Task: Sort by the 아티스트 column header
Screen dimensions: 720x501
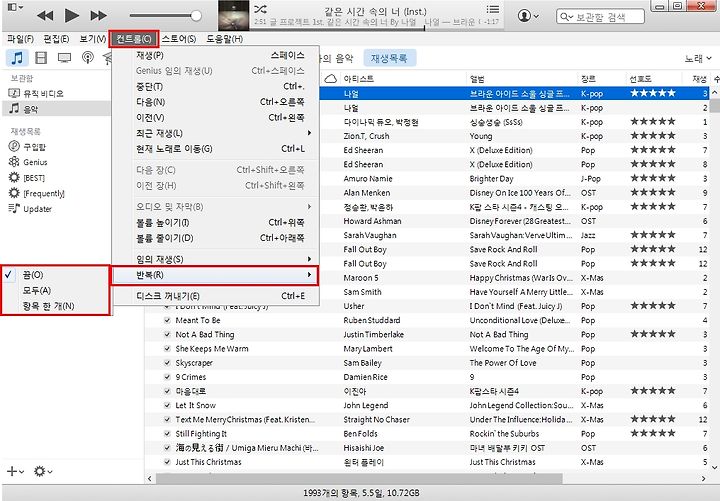Action: point(403,79)
